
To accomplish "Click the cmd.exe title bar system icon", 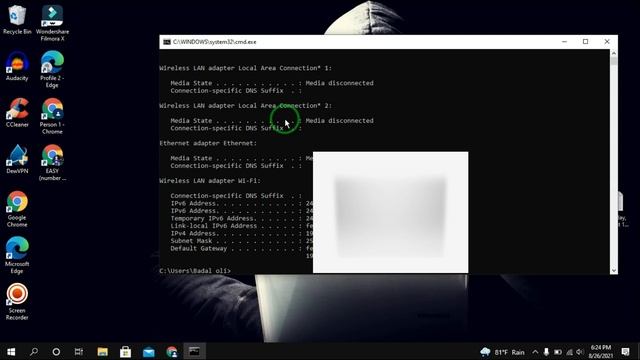I will [x=167, y=42].
